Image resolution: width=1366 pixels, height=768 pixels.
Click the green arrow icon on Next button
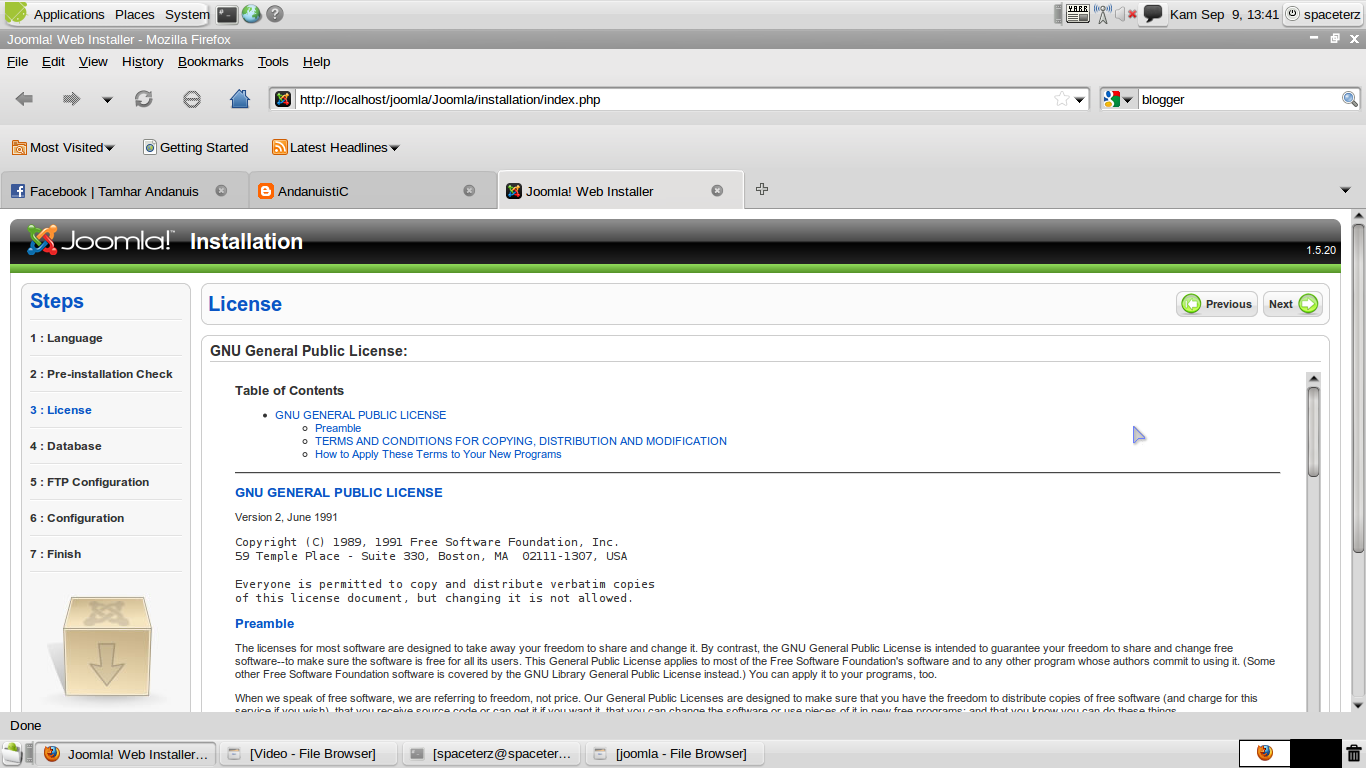coord(1308,304)
